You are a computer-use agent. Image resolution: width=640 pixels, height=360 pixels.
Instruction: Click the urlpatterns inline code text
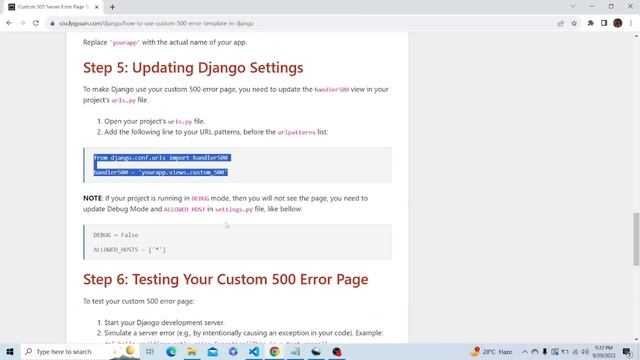[x=296, y=132]
